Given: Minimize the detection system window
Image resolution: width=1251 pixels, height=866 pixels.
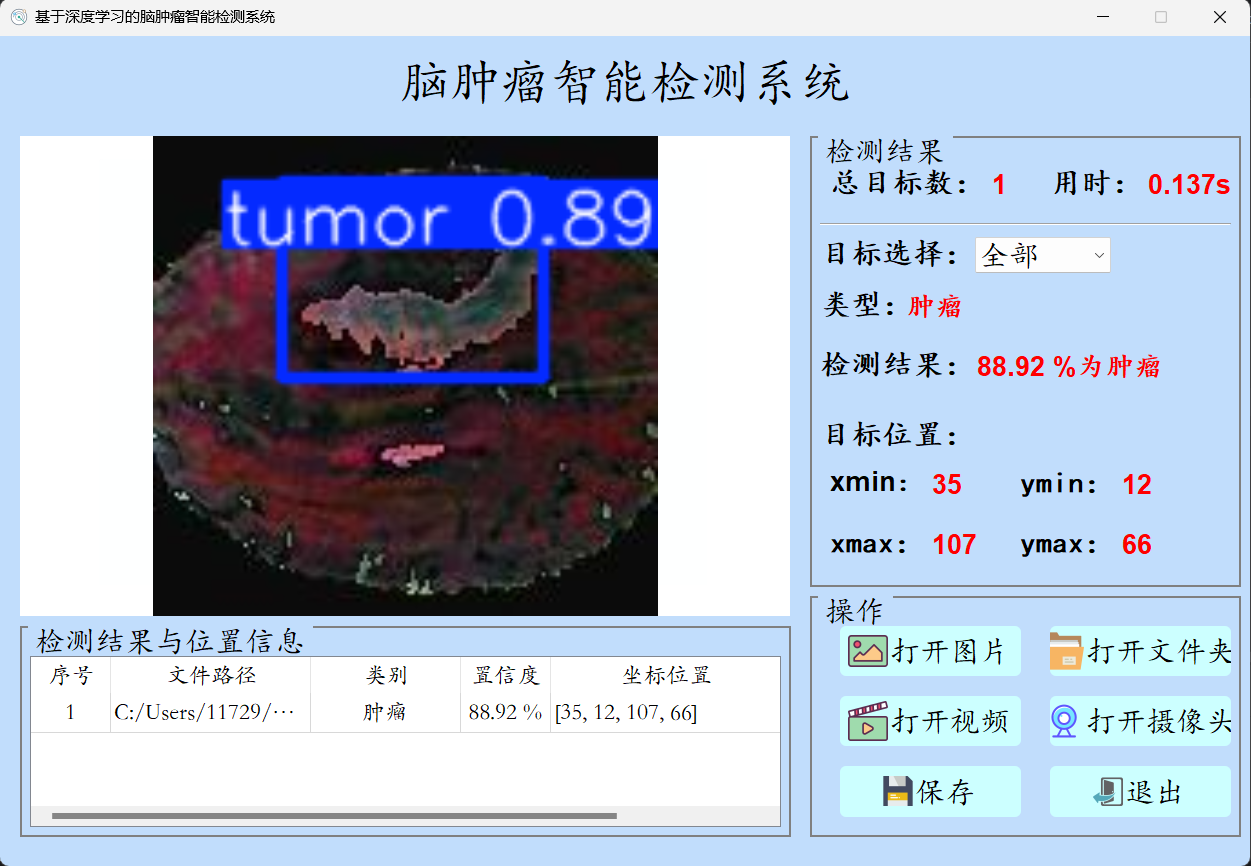Looking at the screenshot, I should pyautogui.click(x=1102, y=17).
